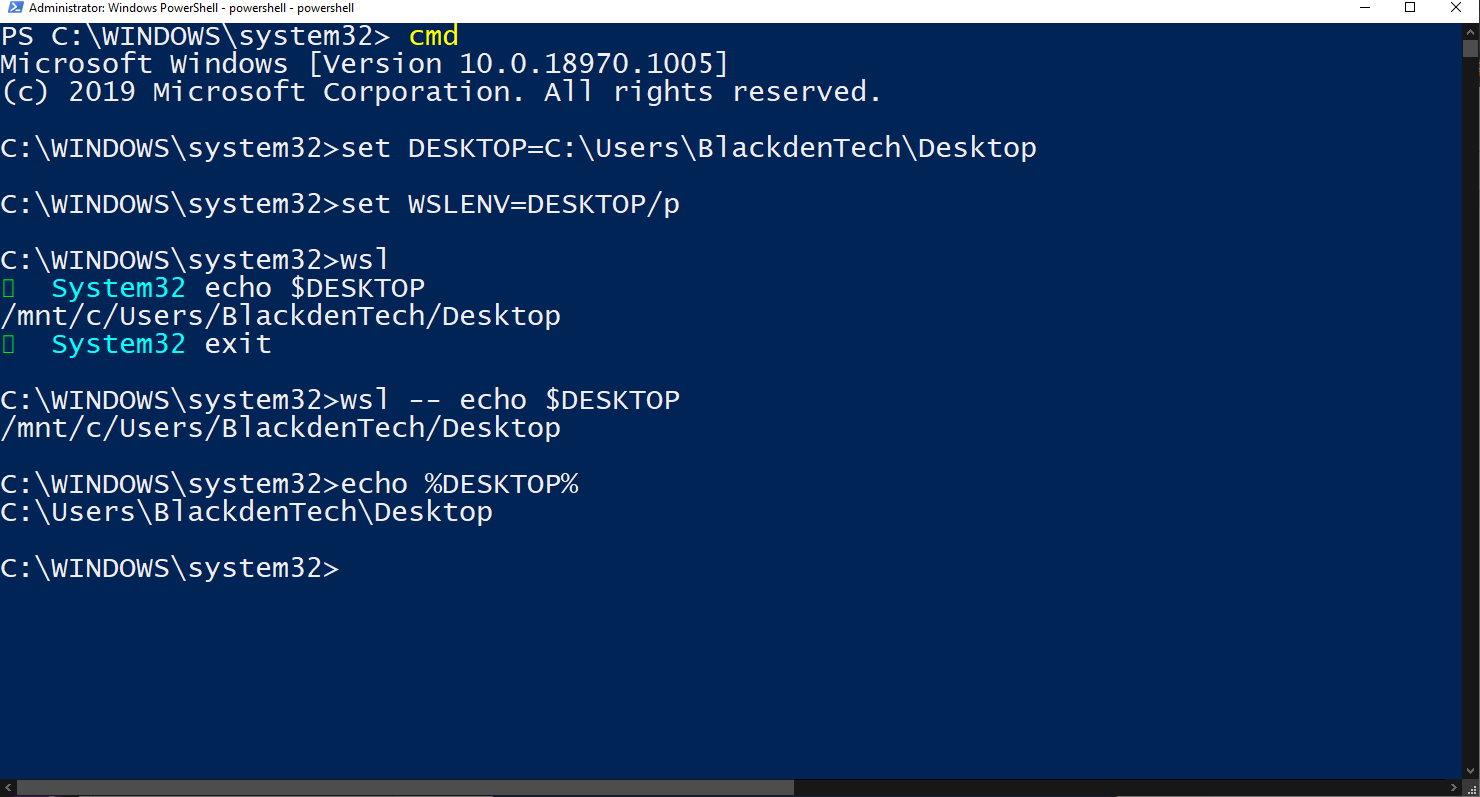Viewport: 1480px width, 797px height.
Task: Click the horizontal scrollbar left arrow
Action: [8, 788]
